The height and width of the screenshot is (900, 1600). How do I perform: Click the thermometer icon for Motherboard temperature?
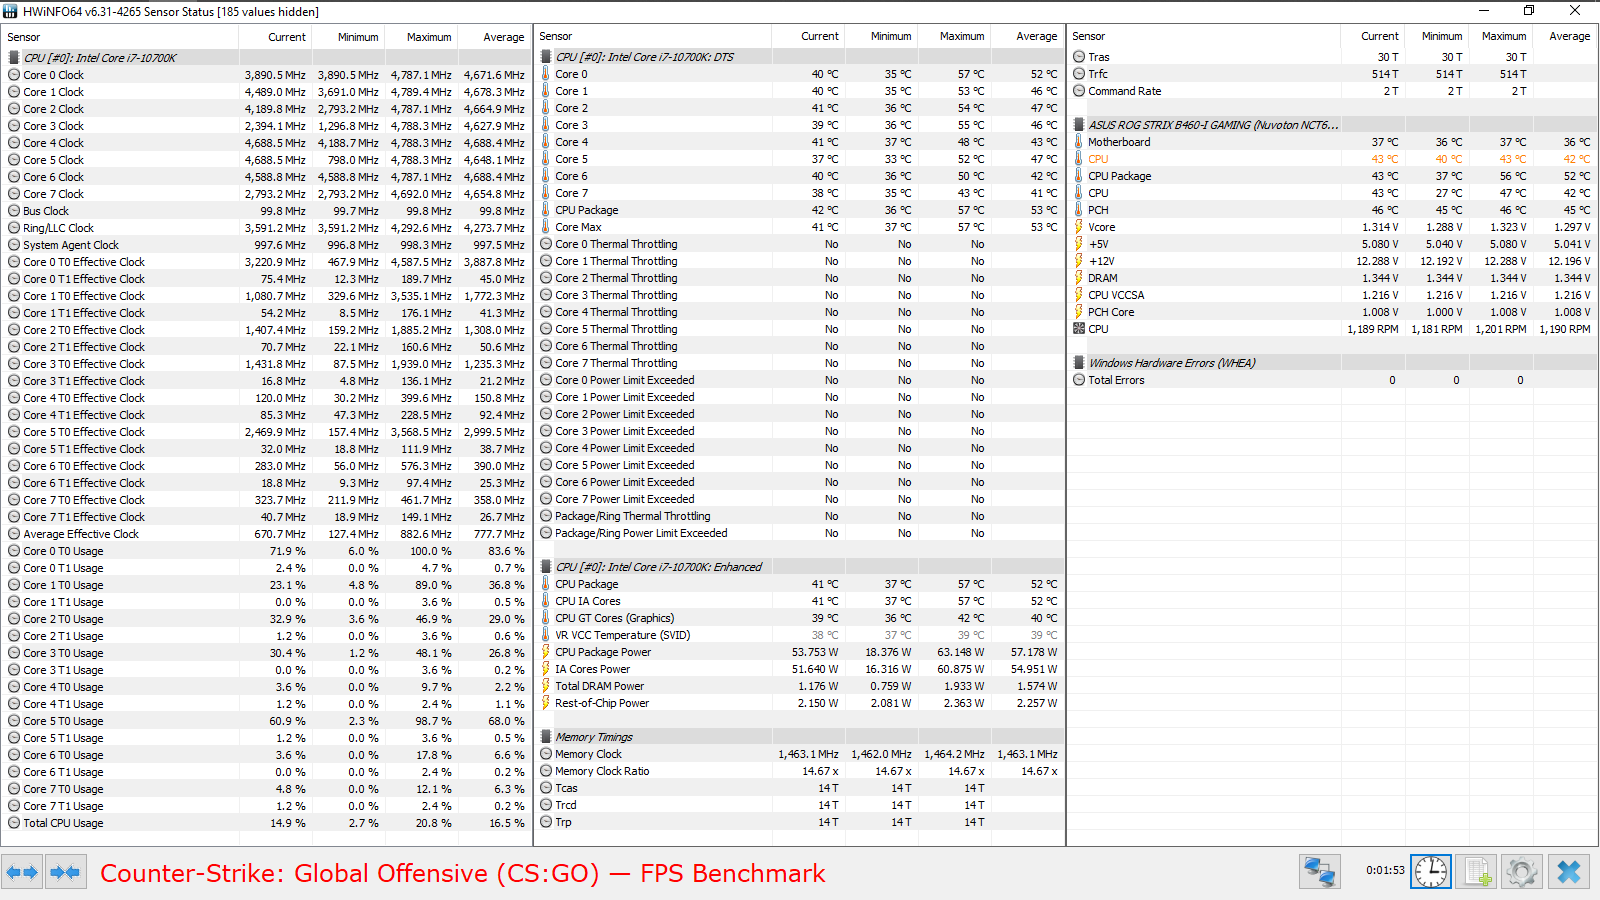1079,142
